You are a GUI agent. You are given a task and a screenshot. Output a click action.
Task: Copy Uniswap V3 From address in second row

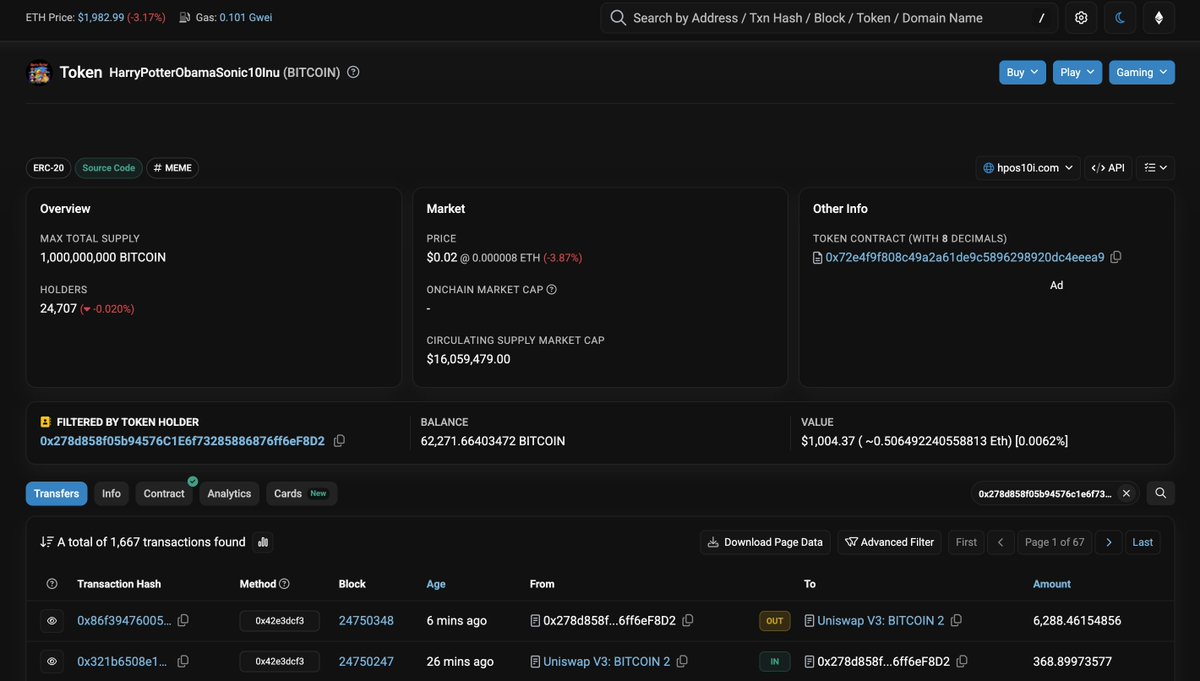(682, 662)
